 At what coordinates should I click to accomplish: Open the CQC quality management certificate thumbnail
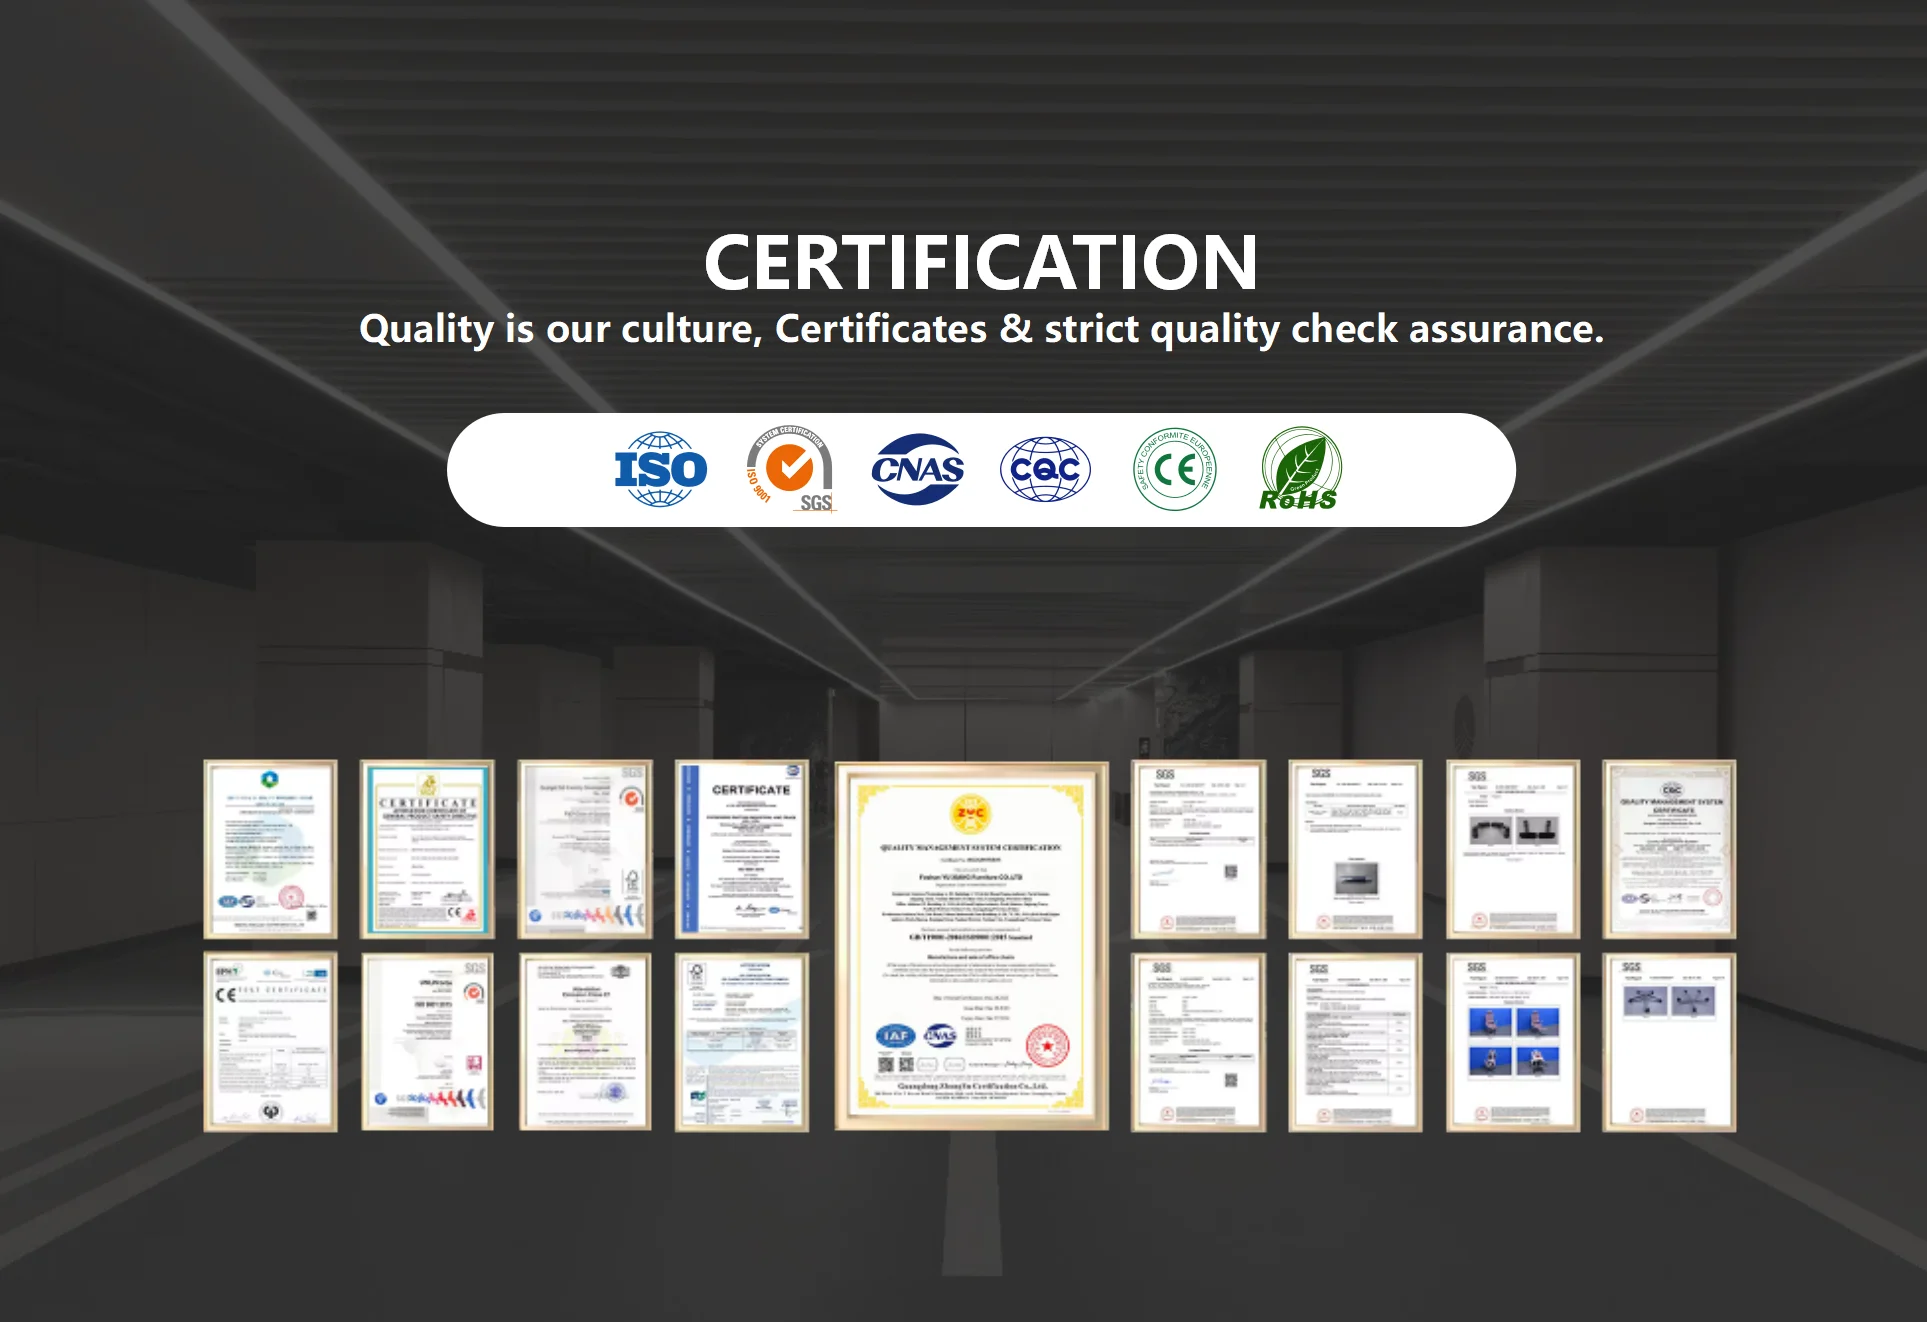pos(1669,849)
